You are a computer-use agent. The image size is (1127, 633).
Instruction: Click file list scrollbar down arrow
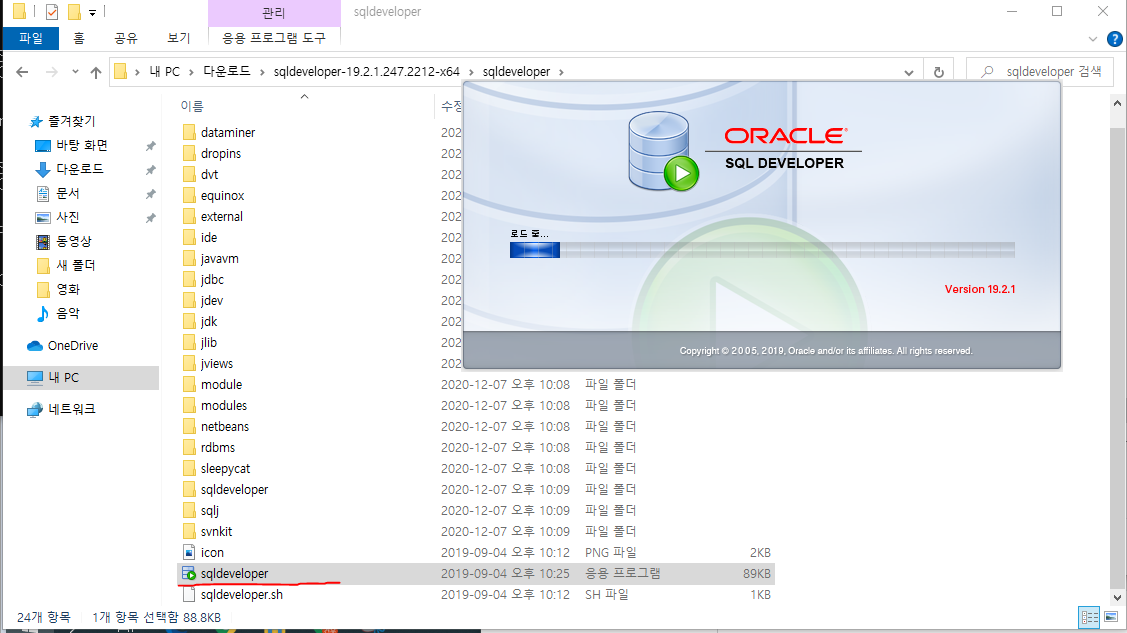(x=1117, y=597)
